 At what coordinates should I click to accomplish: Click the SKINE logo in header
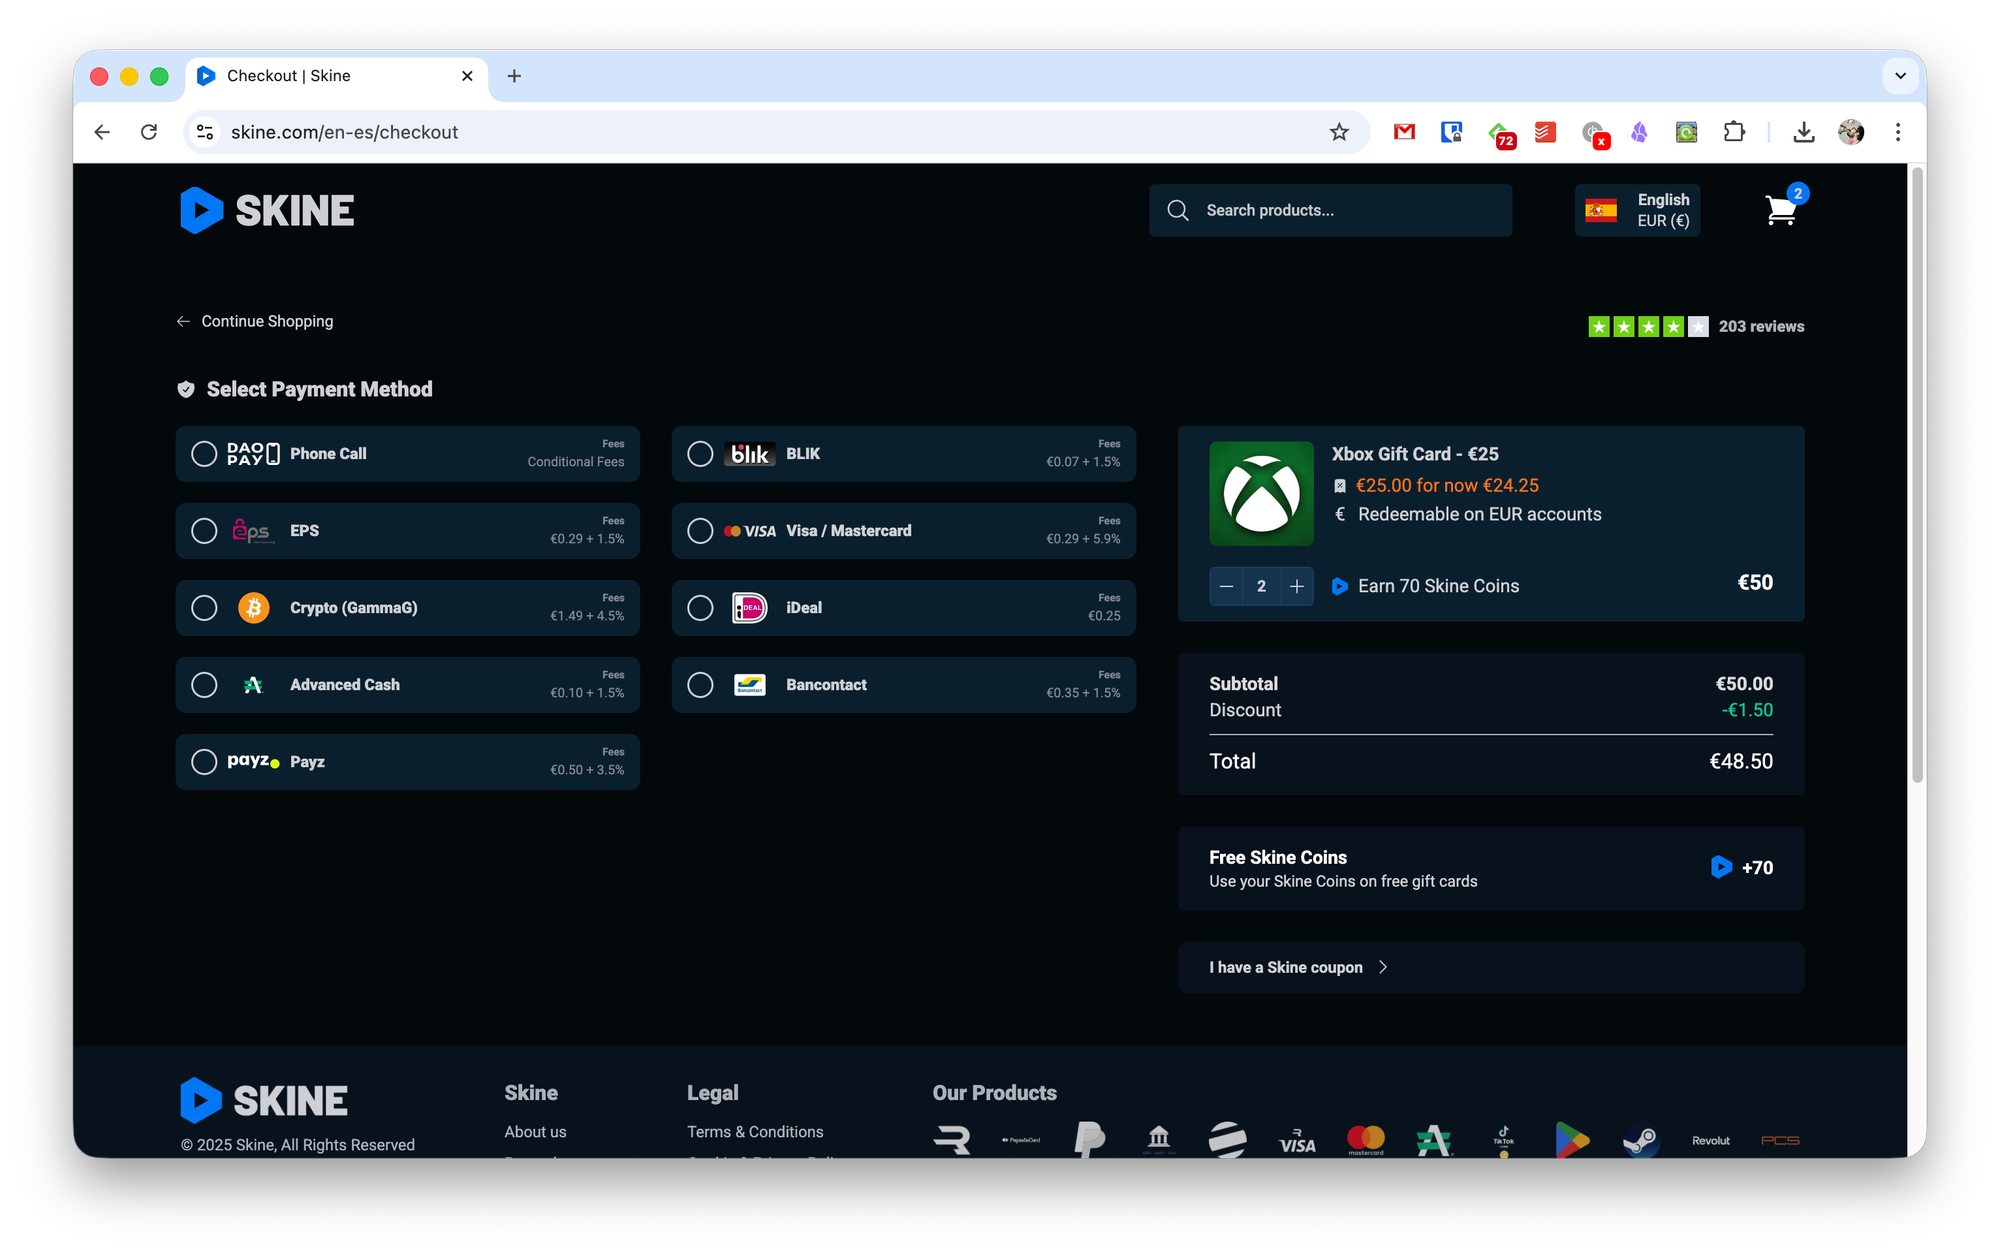click(x=267, y=211)
